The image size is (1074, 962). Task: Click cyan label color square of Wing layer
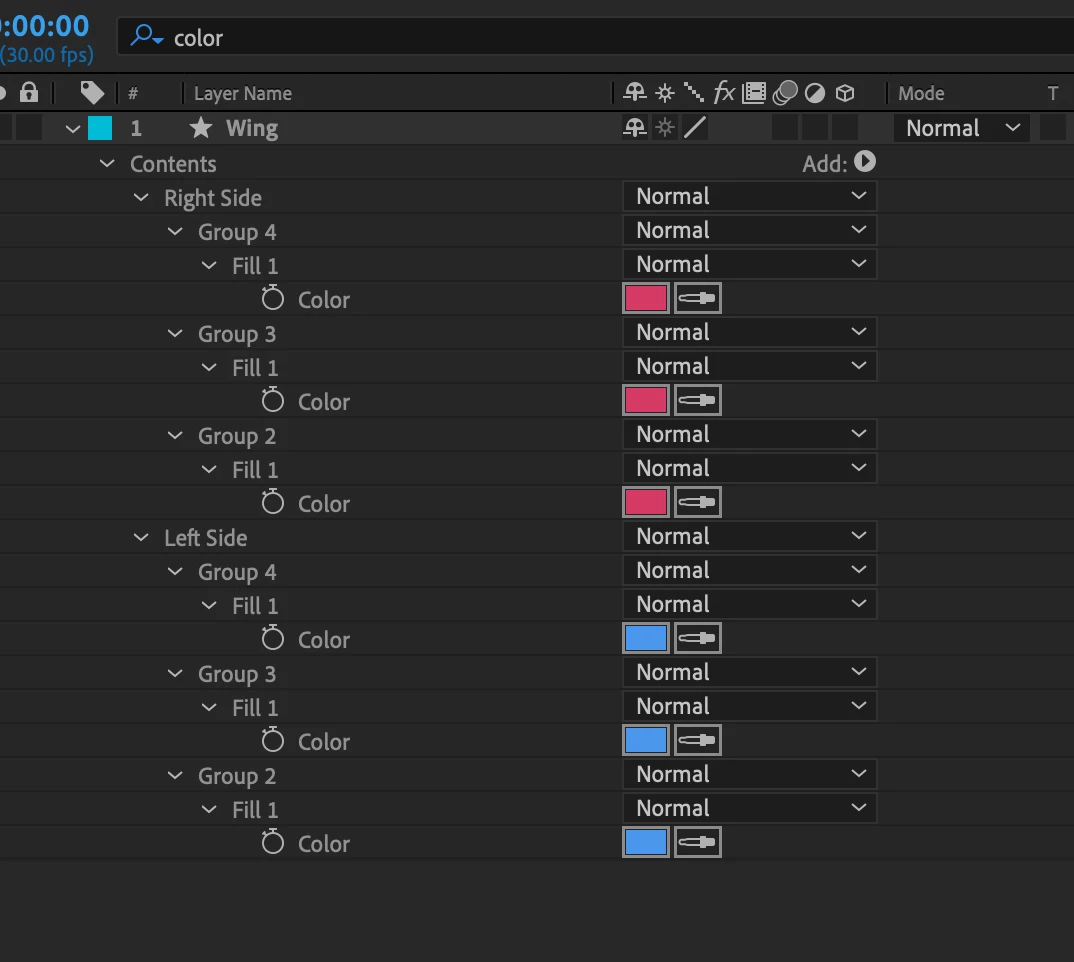(x=100, y=127)
